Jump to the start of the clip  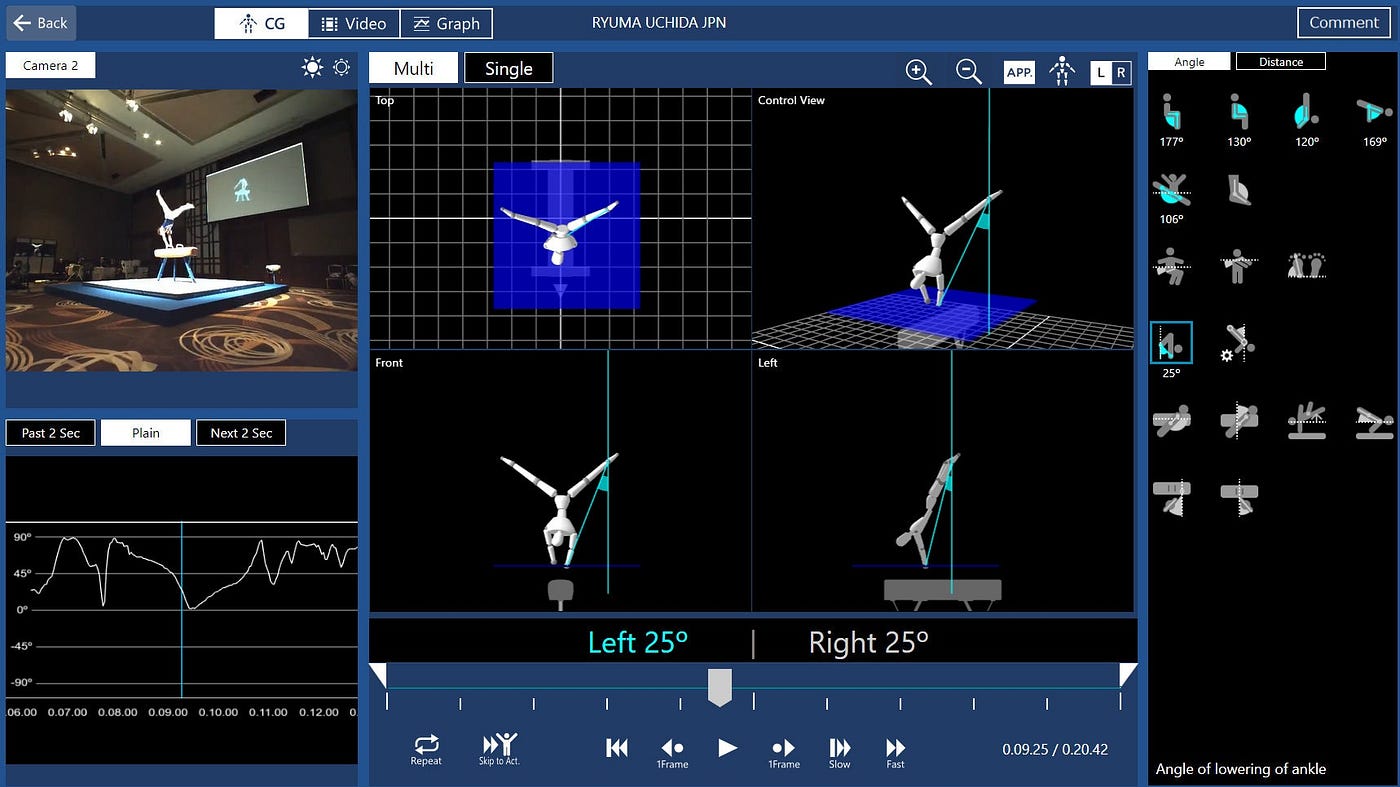coord(617,748)
